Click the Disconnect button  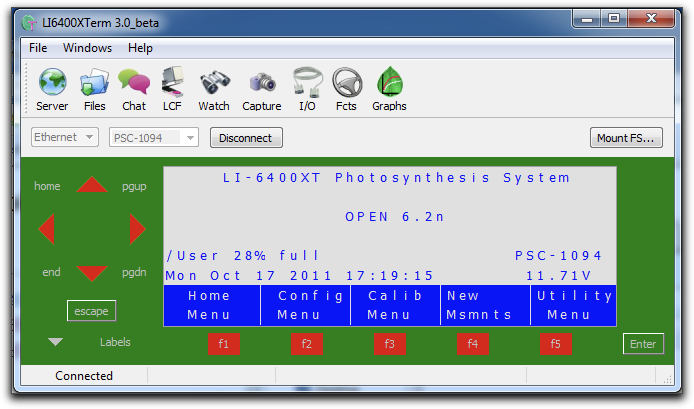[x=246, y=138]
